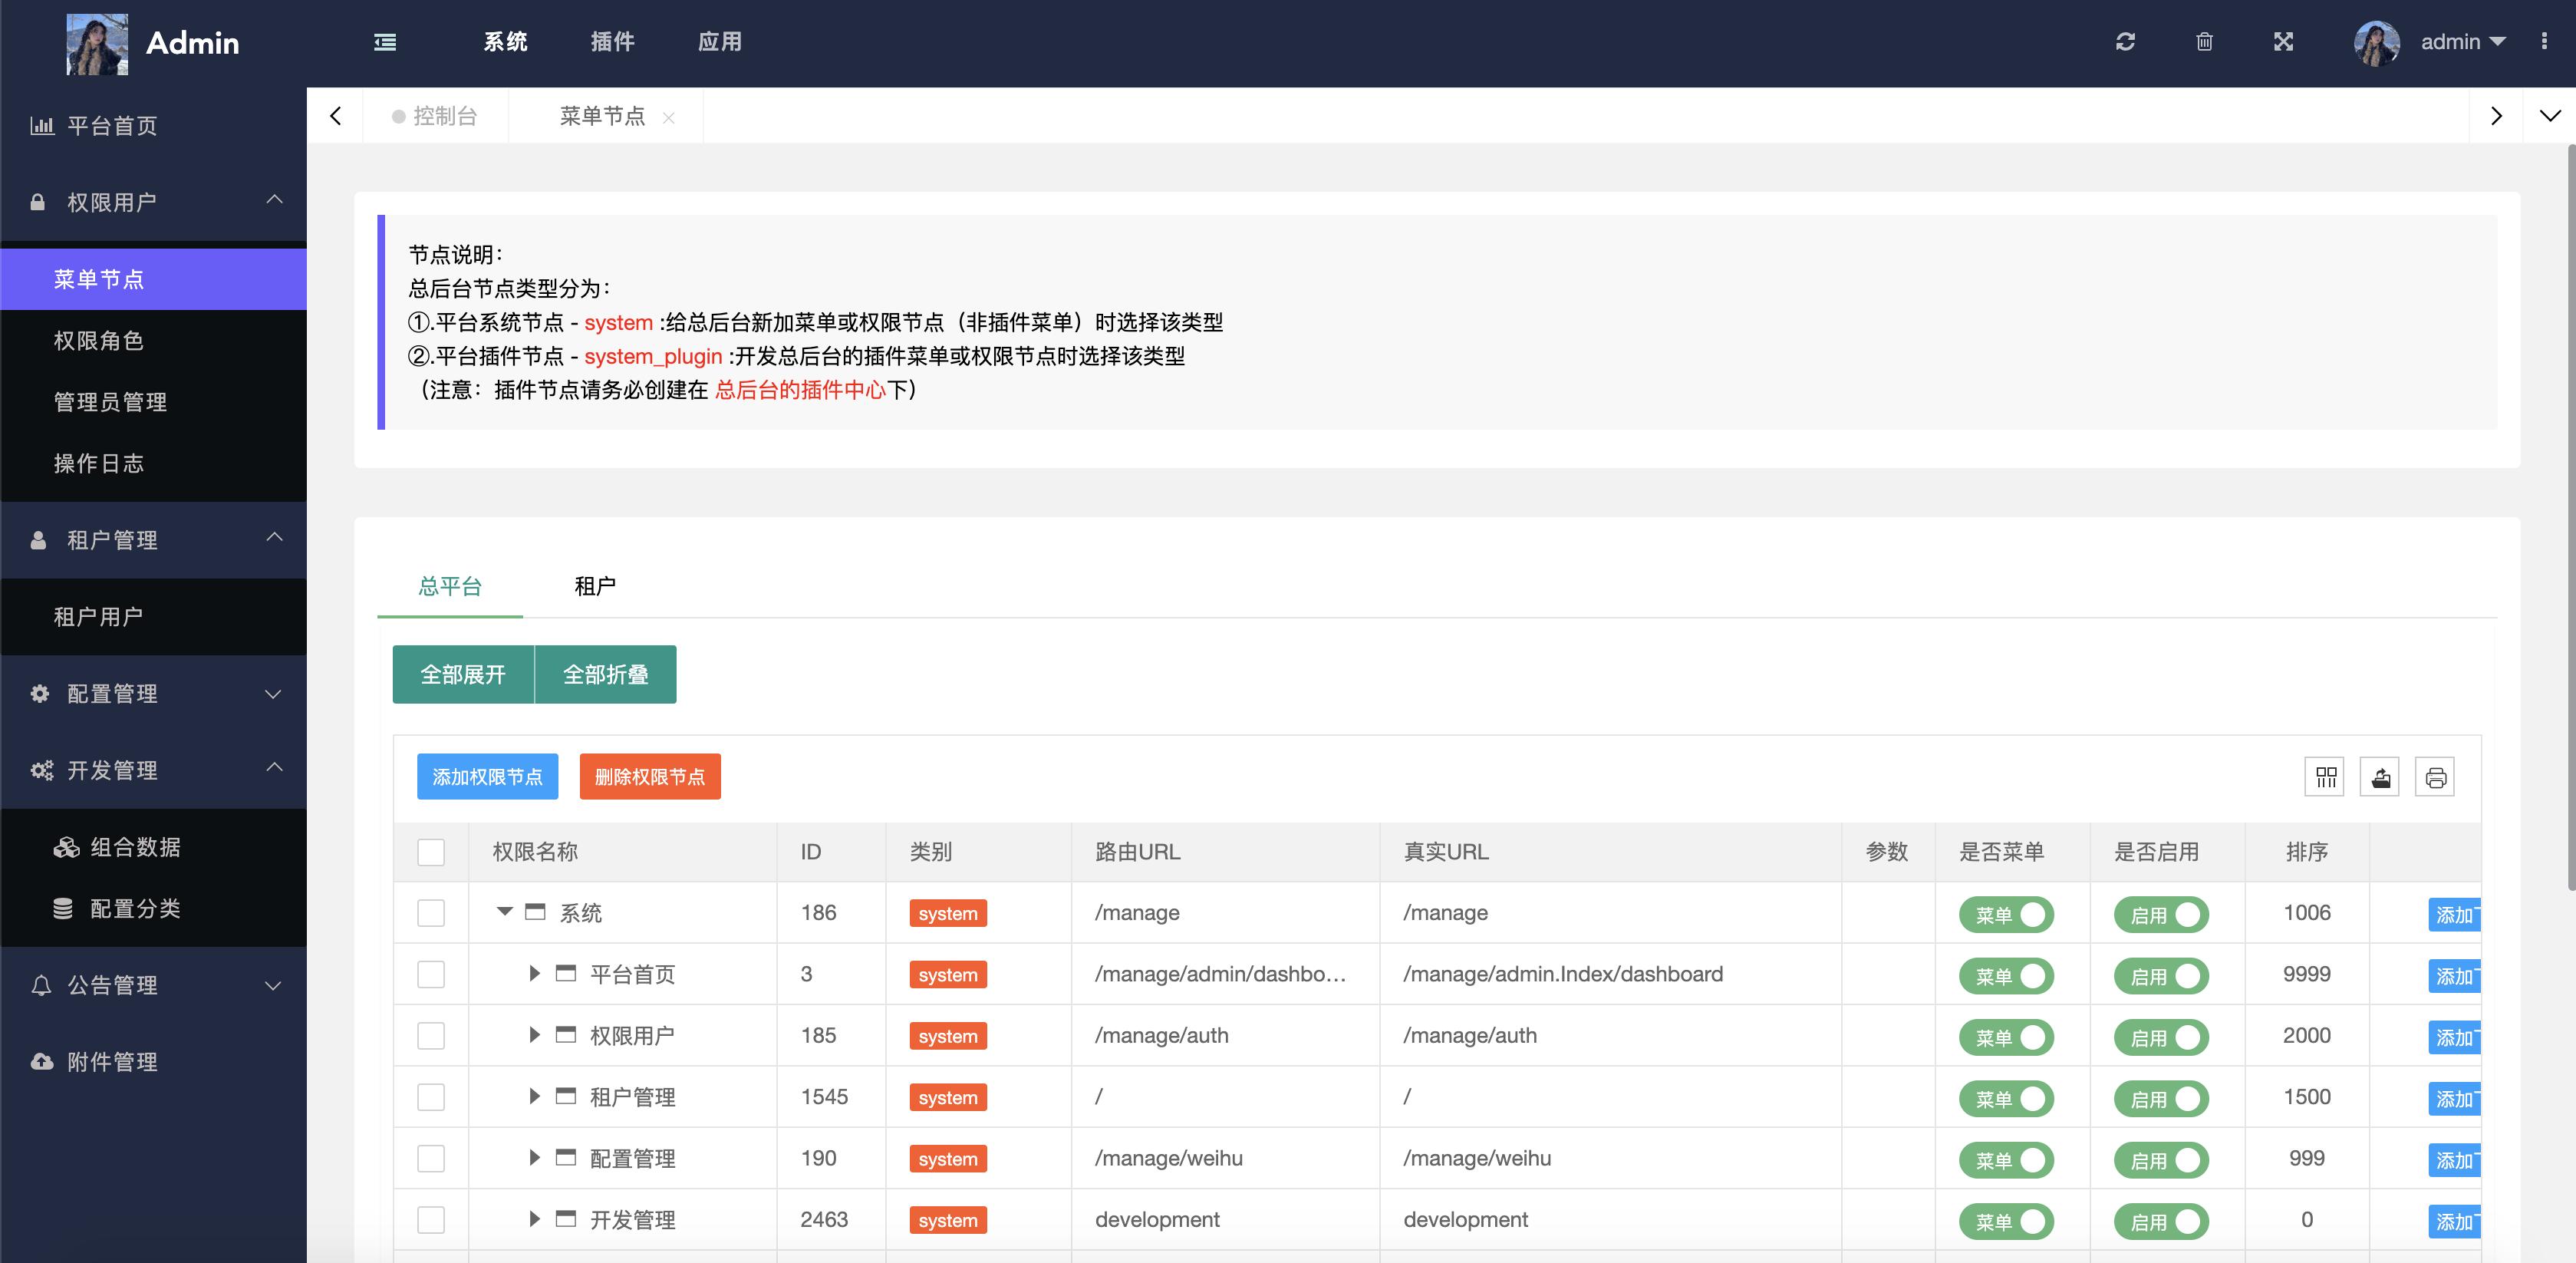The image size is (2576, 1263).
Task: Refresh the page using the refresh icon
Action: tap(2126, 42)
